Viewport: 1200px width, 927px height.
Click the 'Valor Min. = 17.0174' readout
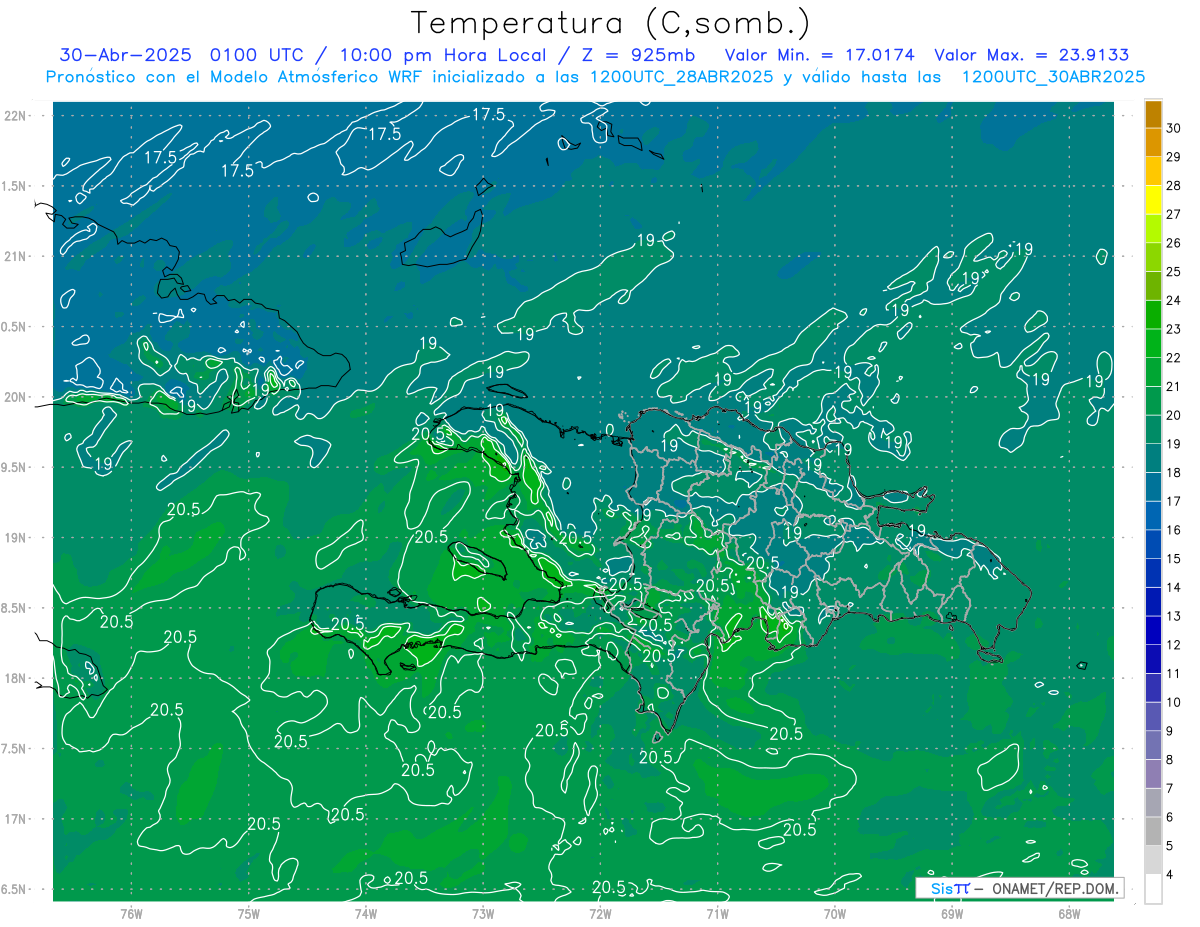[x=819, y=55]
